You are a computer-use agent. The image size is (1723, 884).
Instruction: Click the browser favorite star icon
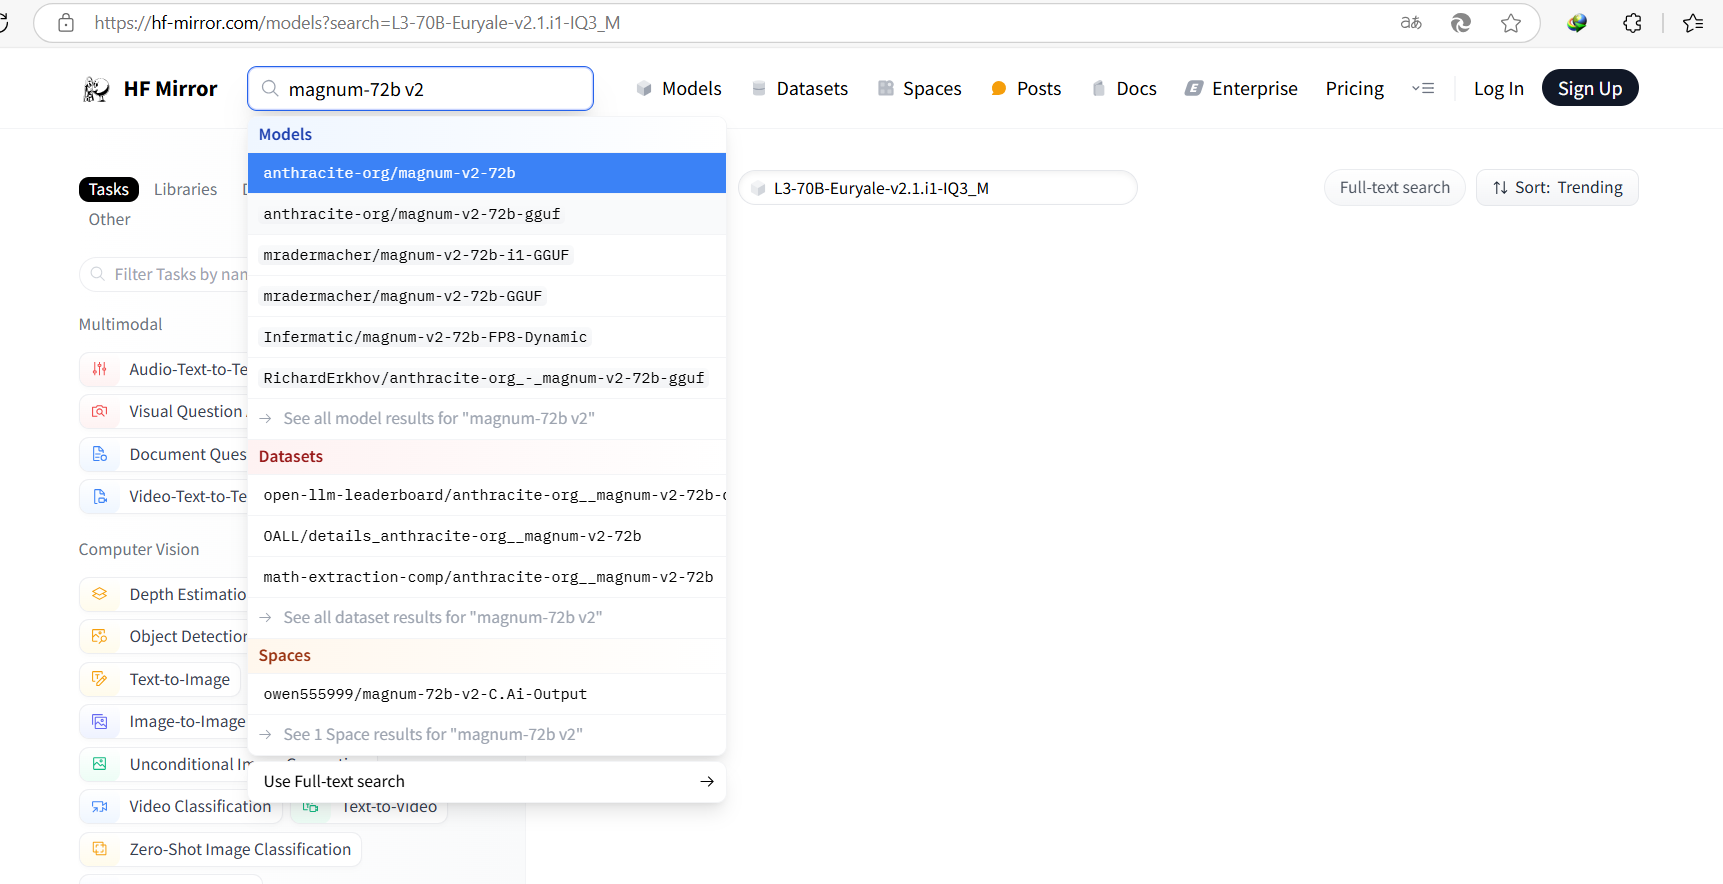click(1511, 22)
